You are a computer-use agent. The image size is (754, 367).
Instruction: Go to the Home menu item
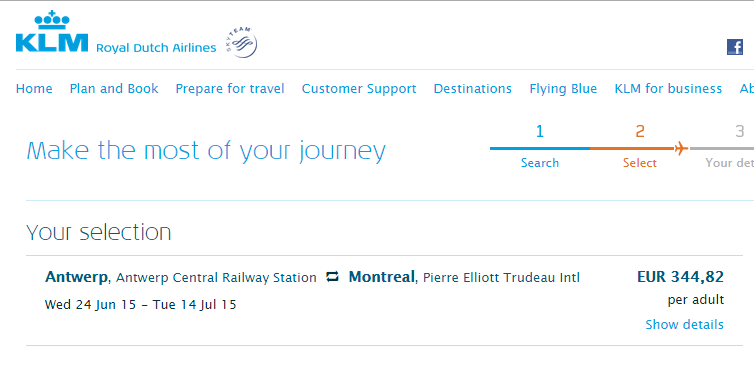pos(34,89)
